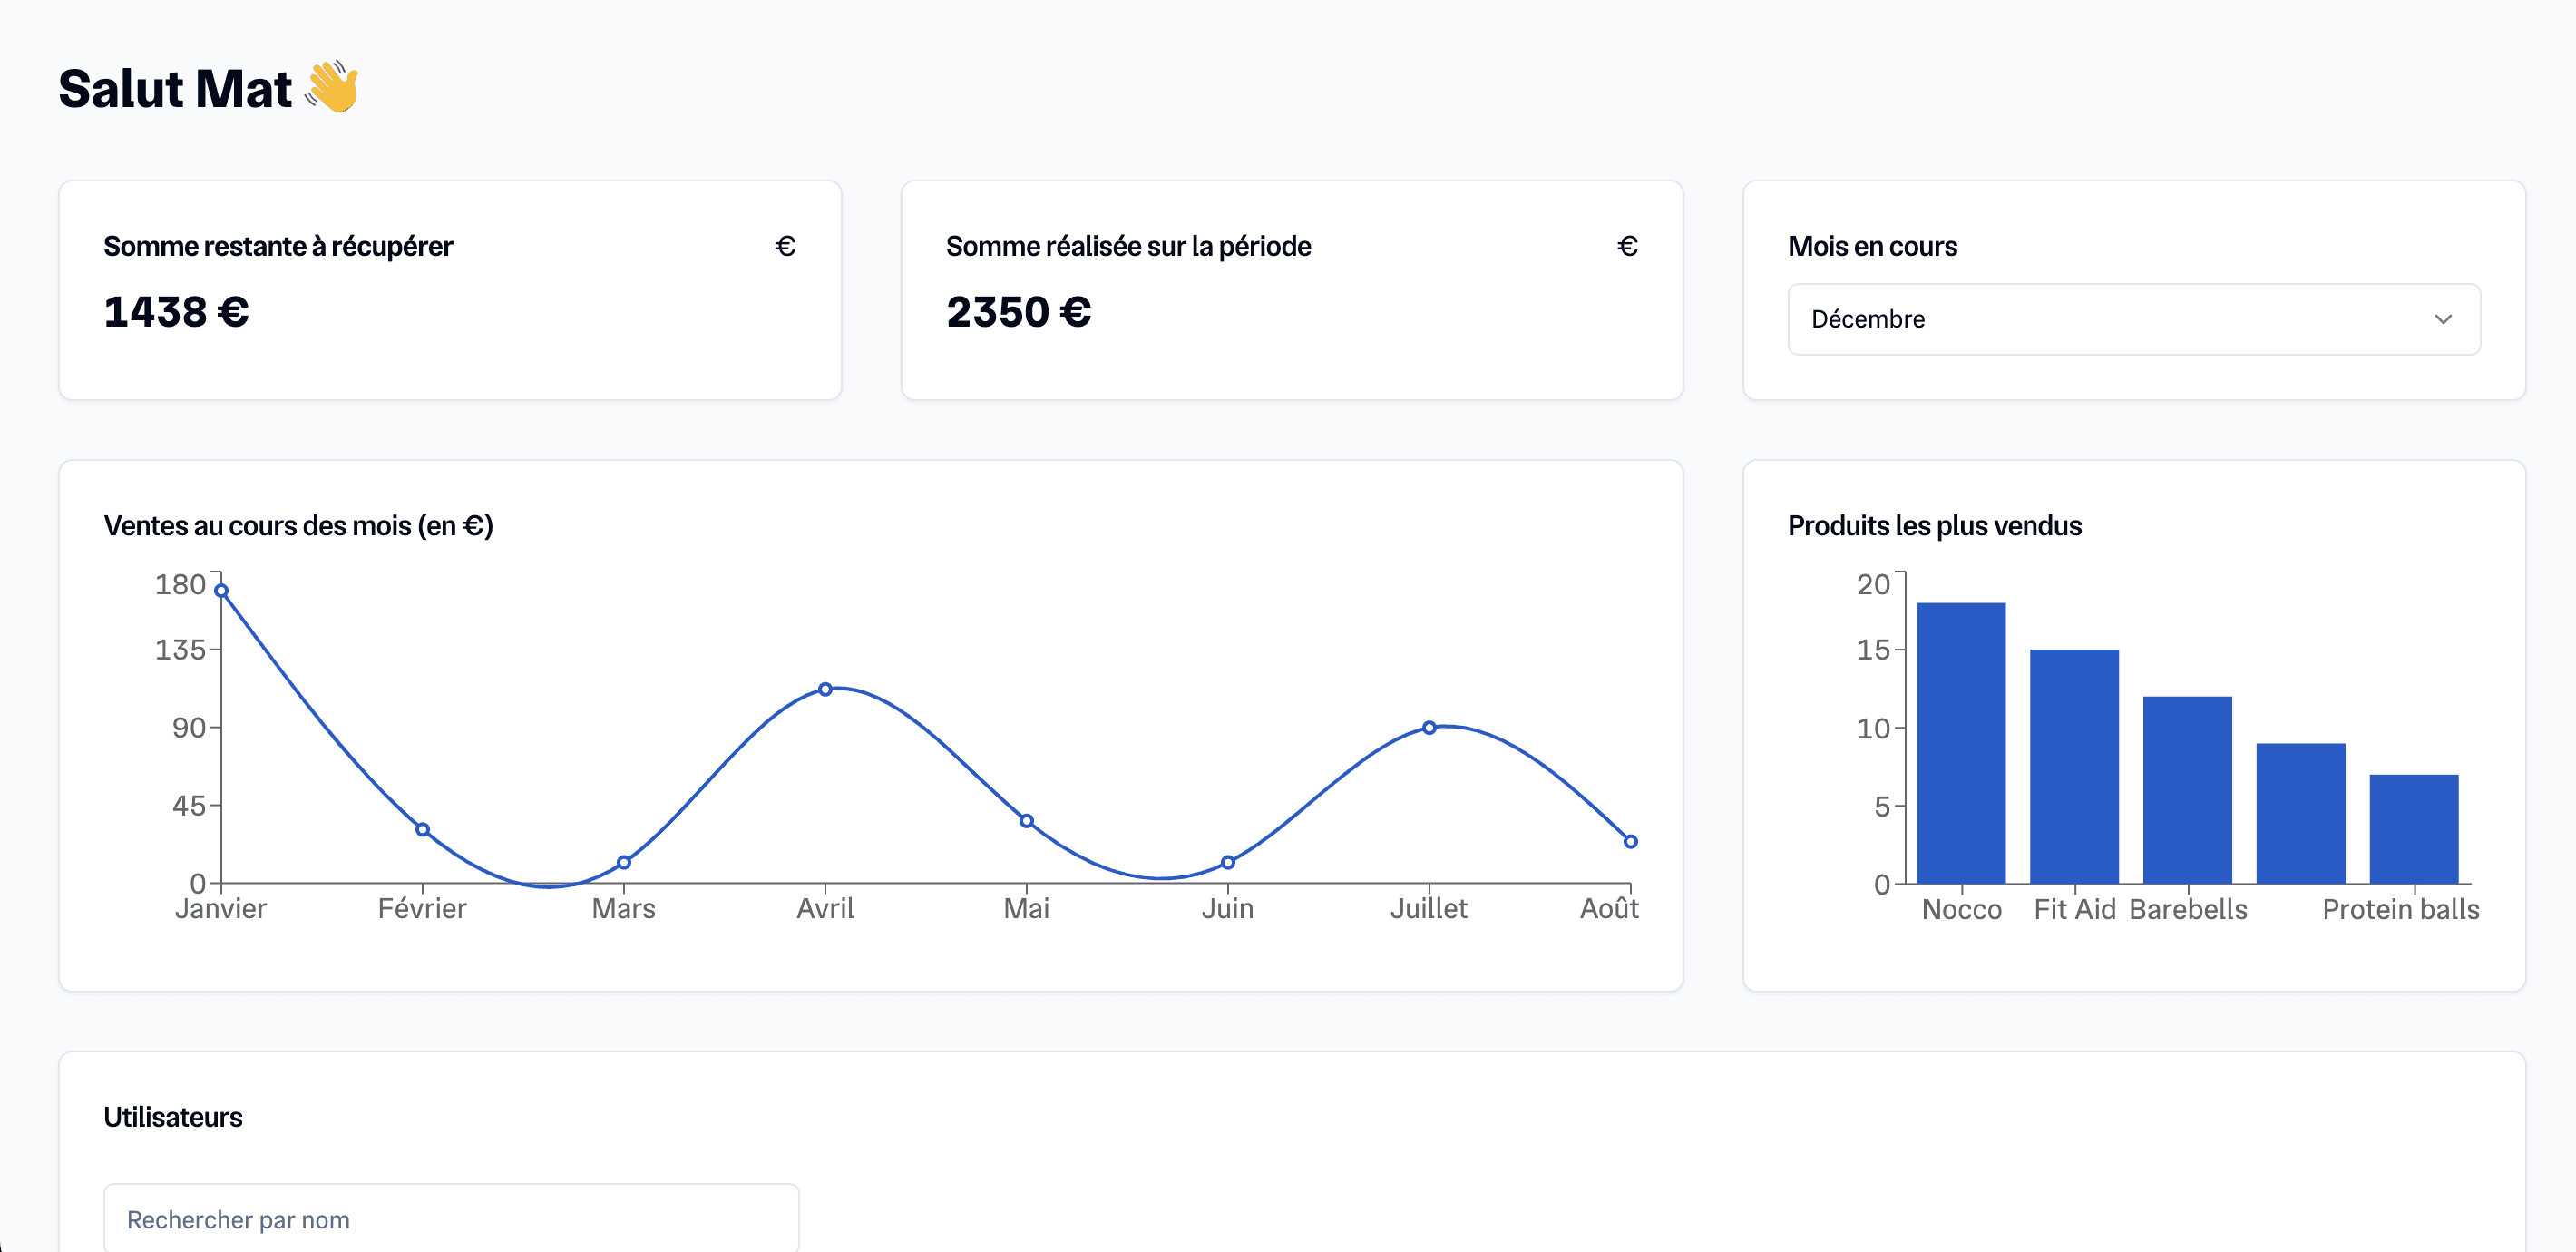Click the 1438 € remaining amount
The width and height of the screenshot is (2576, 1252).
(176, 312)
